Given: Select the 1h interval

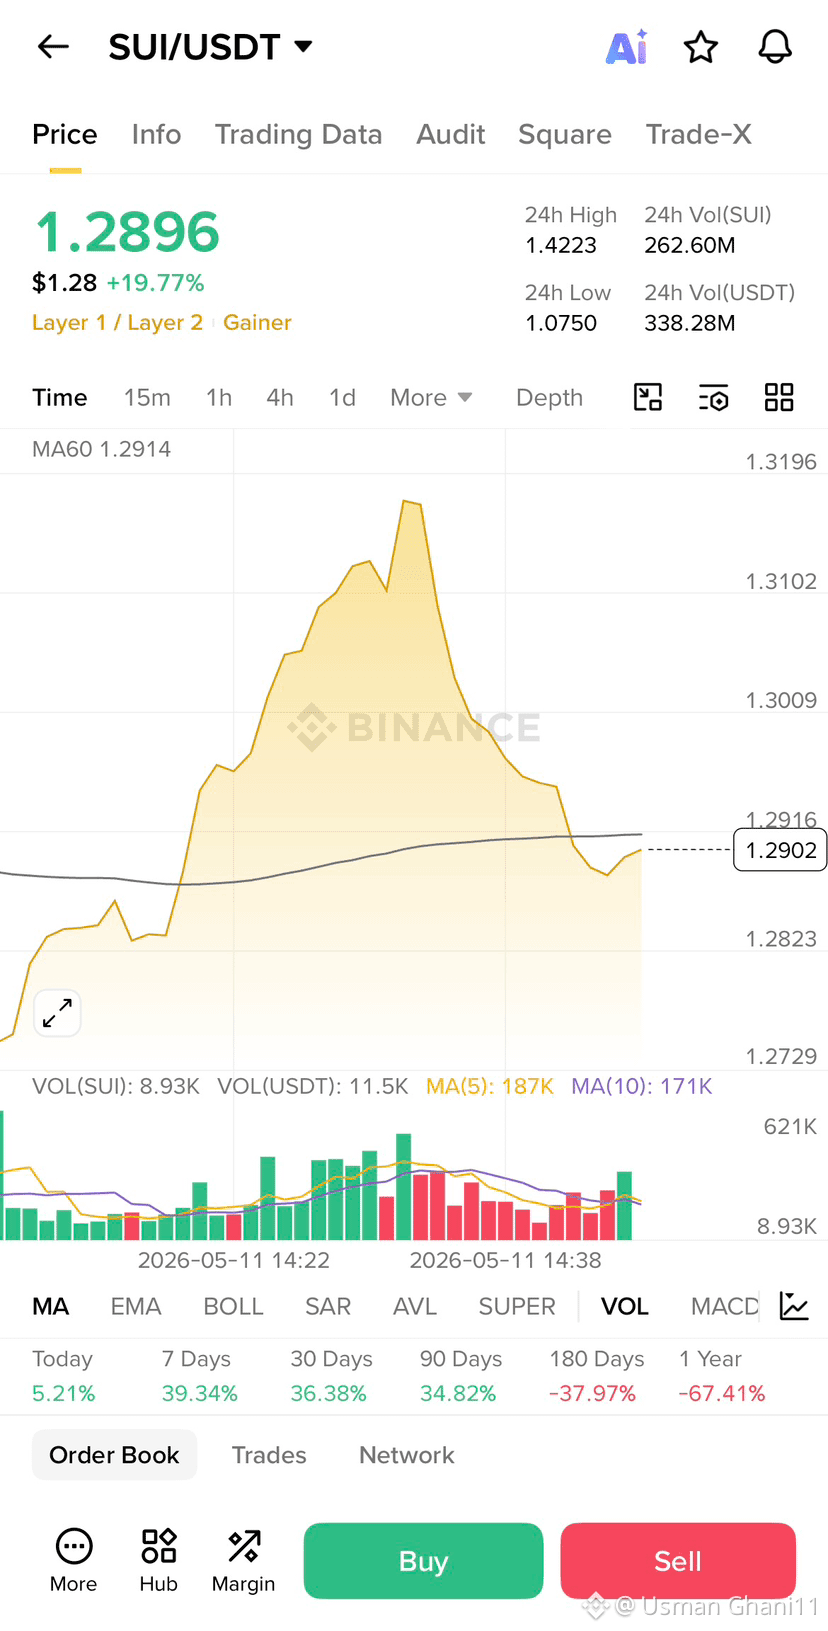Looking at the screenshot, I should tap(219, 398).
